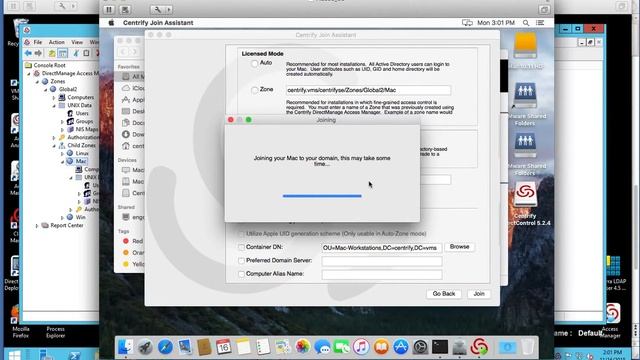Open Reminders from the Dock
The width and height of the screenshot is (640, 360).
pos(263,347)
